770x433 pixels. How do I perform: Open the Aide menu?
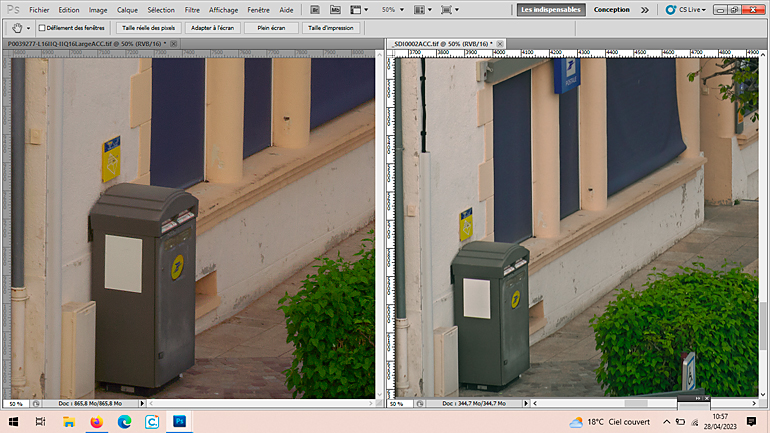286,10
